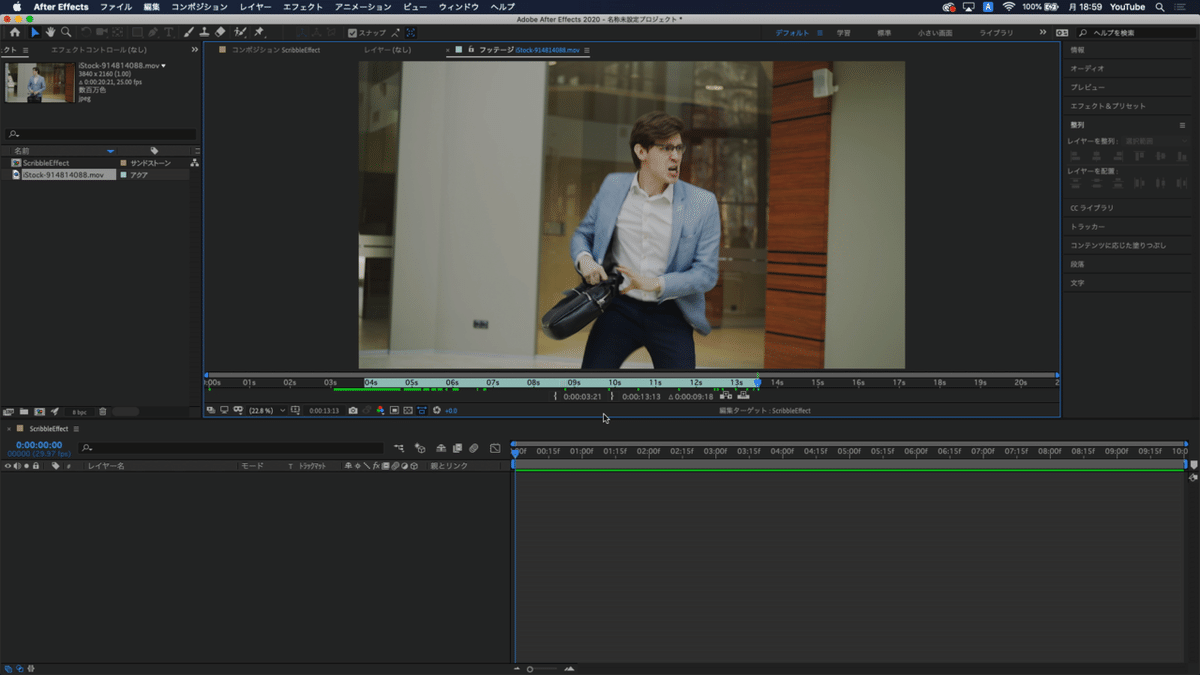Toggle the graph editor button in timeline
1200x675 pixels.
pyautogui.click(x=495, y=449)
